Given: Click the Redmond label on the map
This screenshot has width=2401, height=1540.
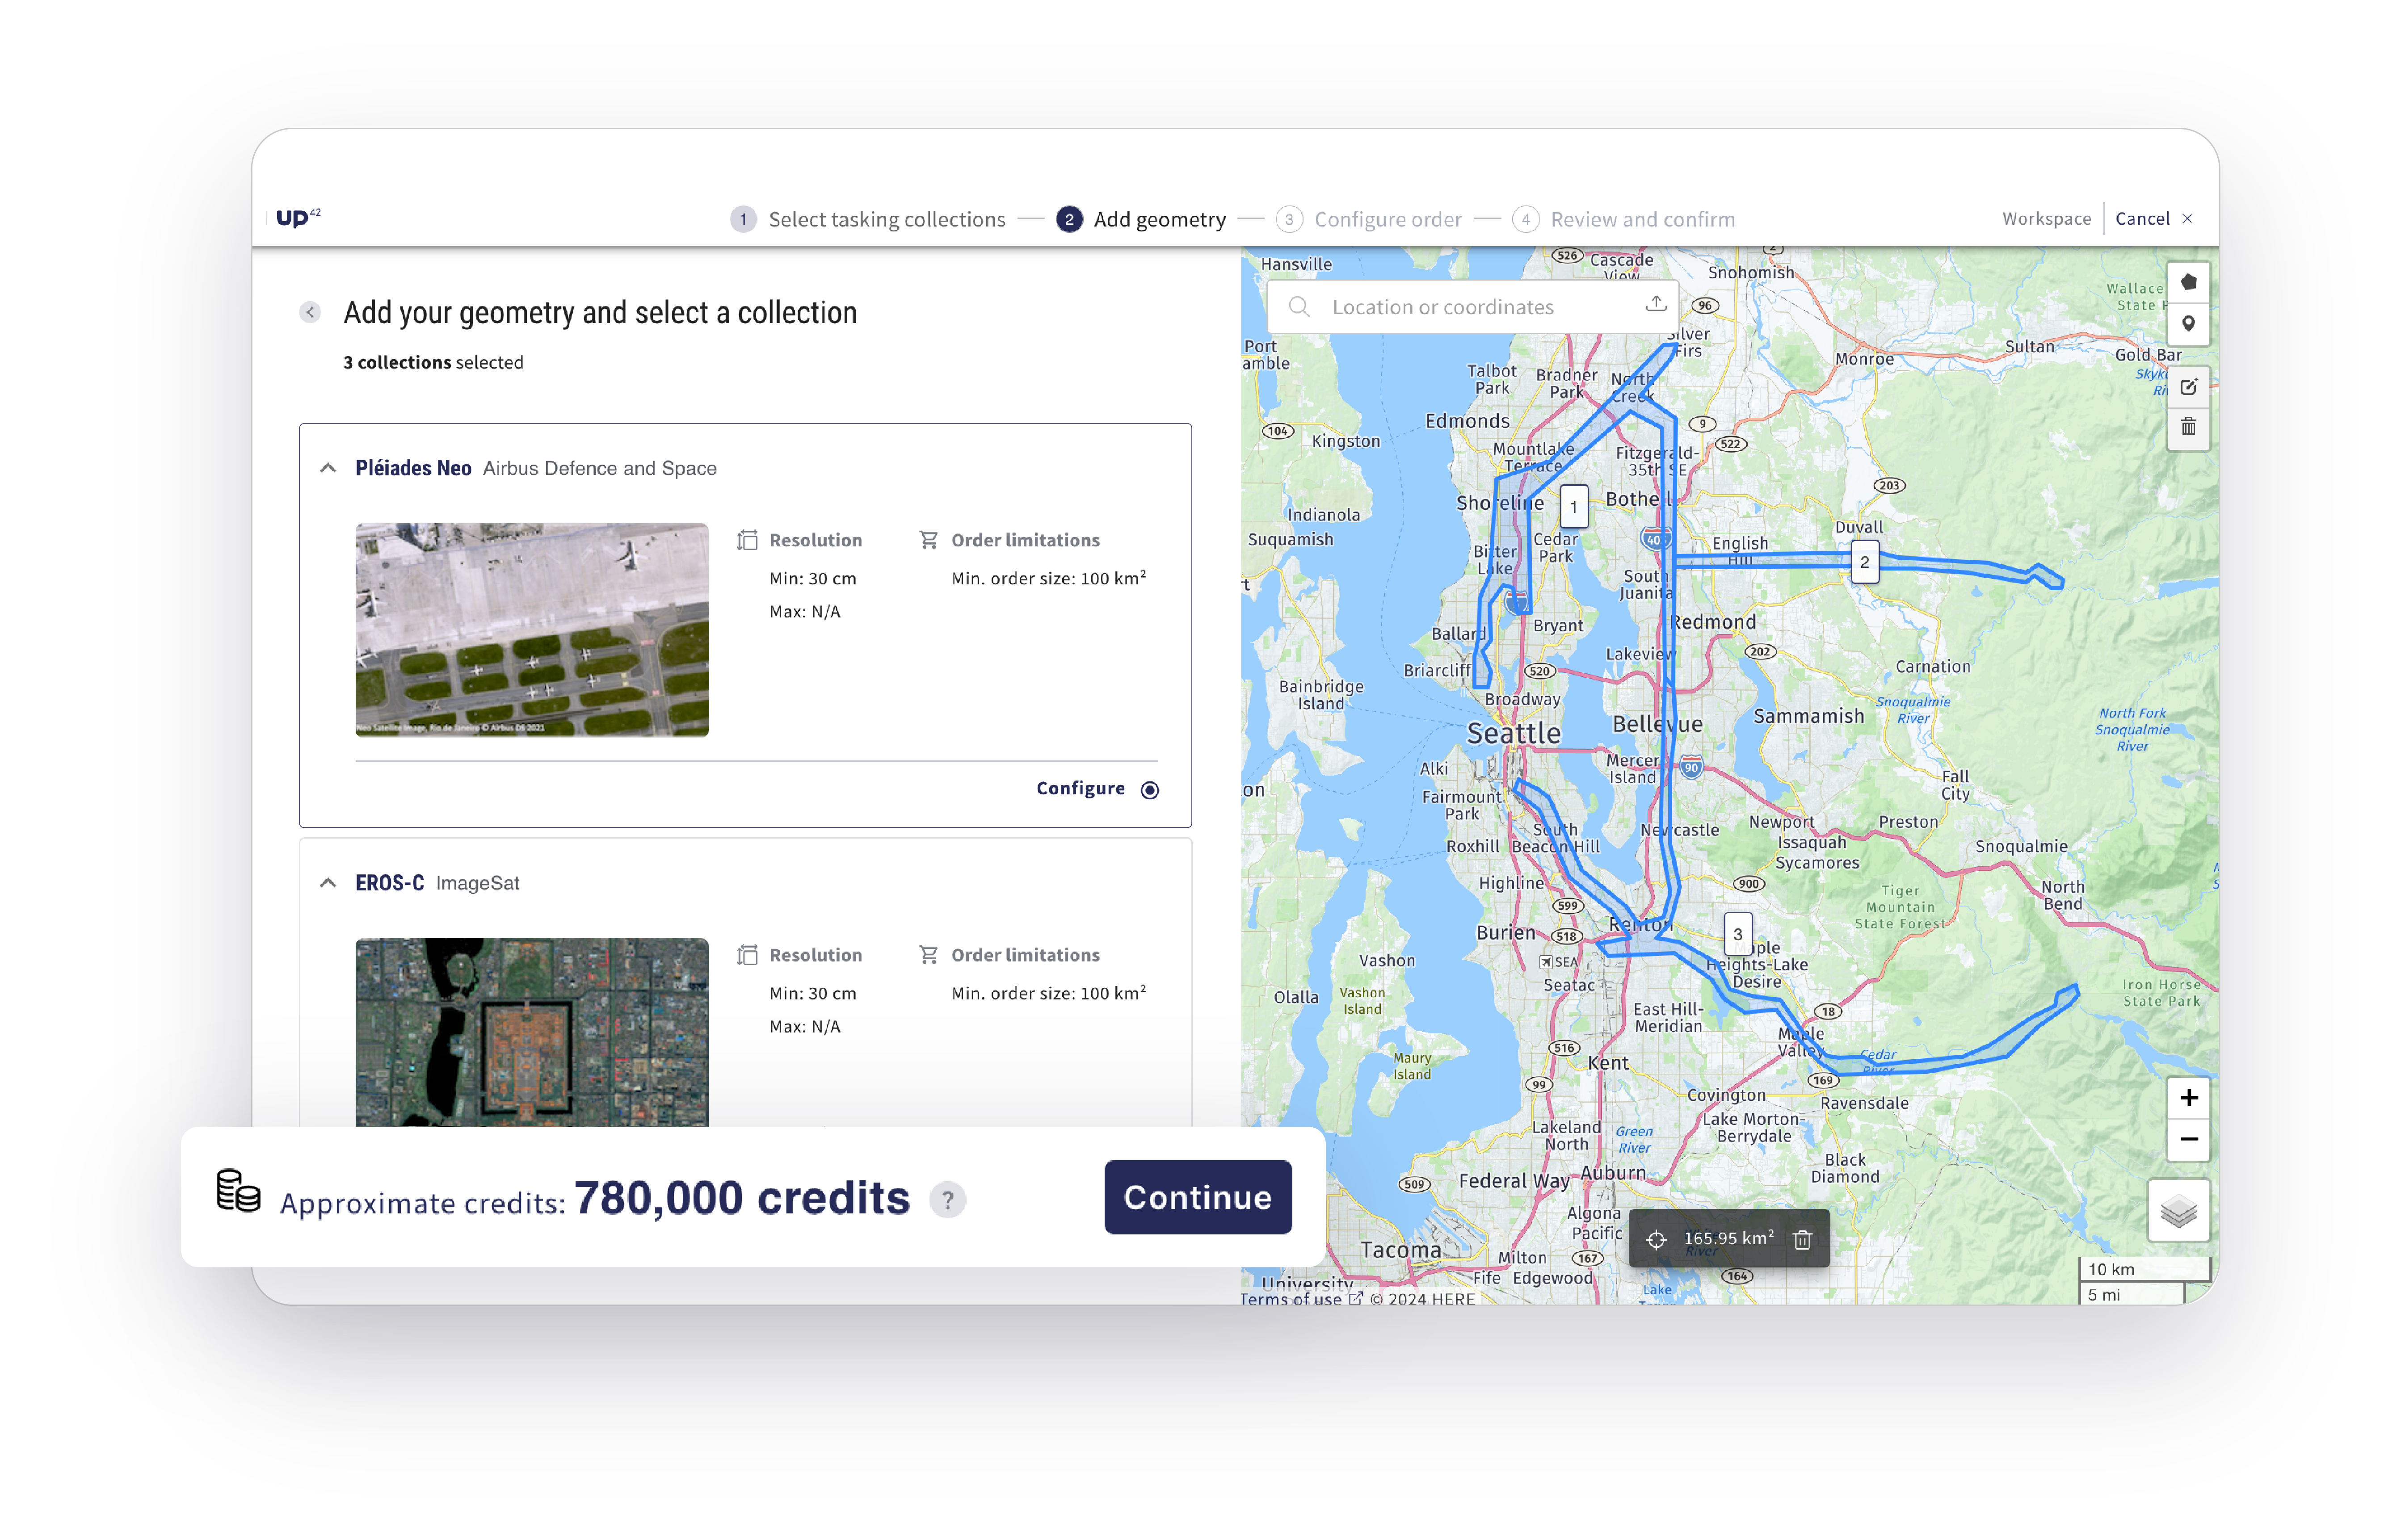Looking at the screenshot, I should [x=1713, y=622].
